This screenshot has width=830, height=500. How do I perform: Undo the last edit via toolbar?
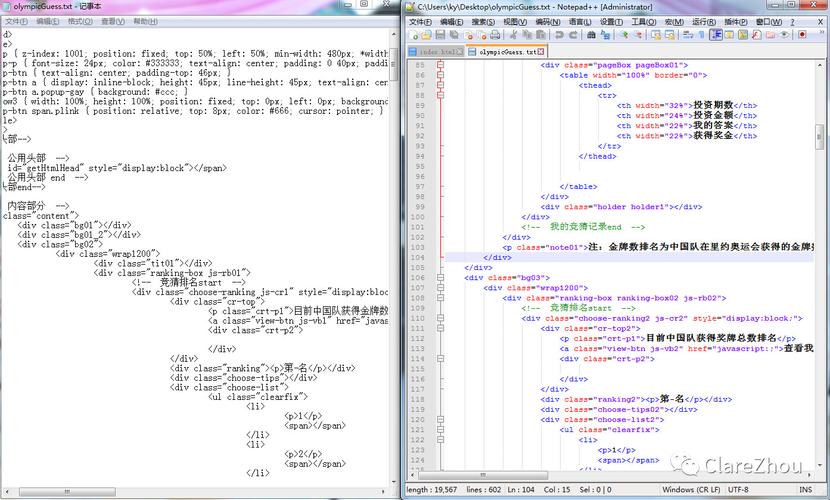(559, 35)
